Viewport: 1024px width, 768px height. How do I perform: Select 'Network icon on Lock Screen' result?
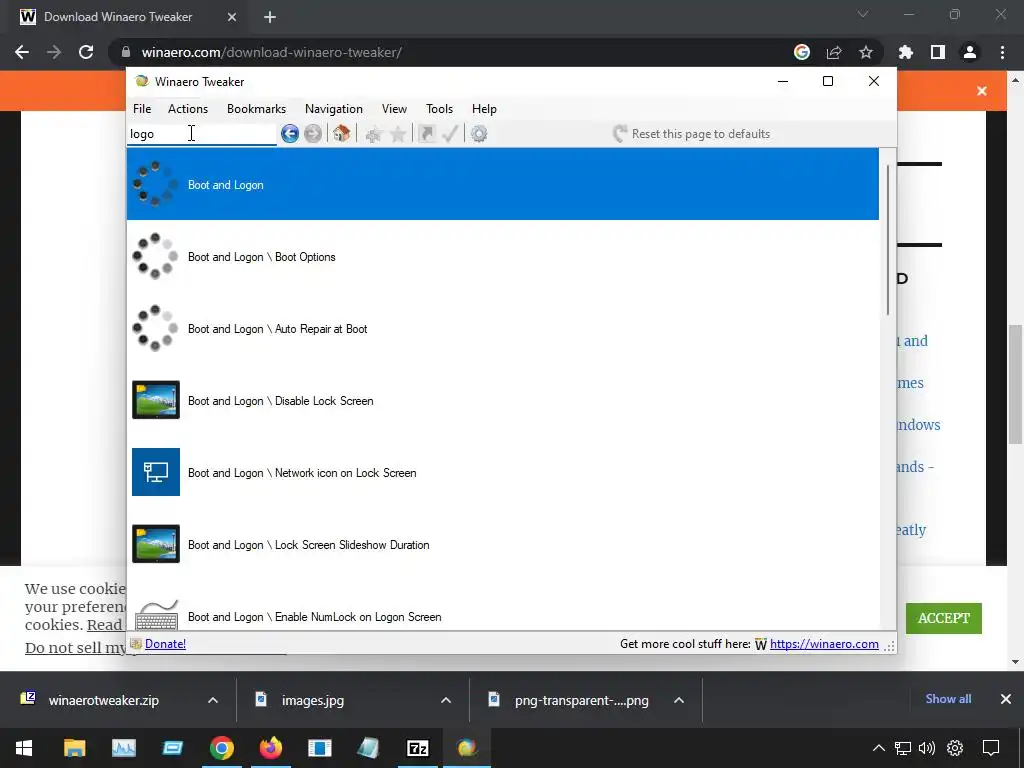(x=503, y=472)
